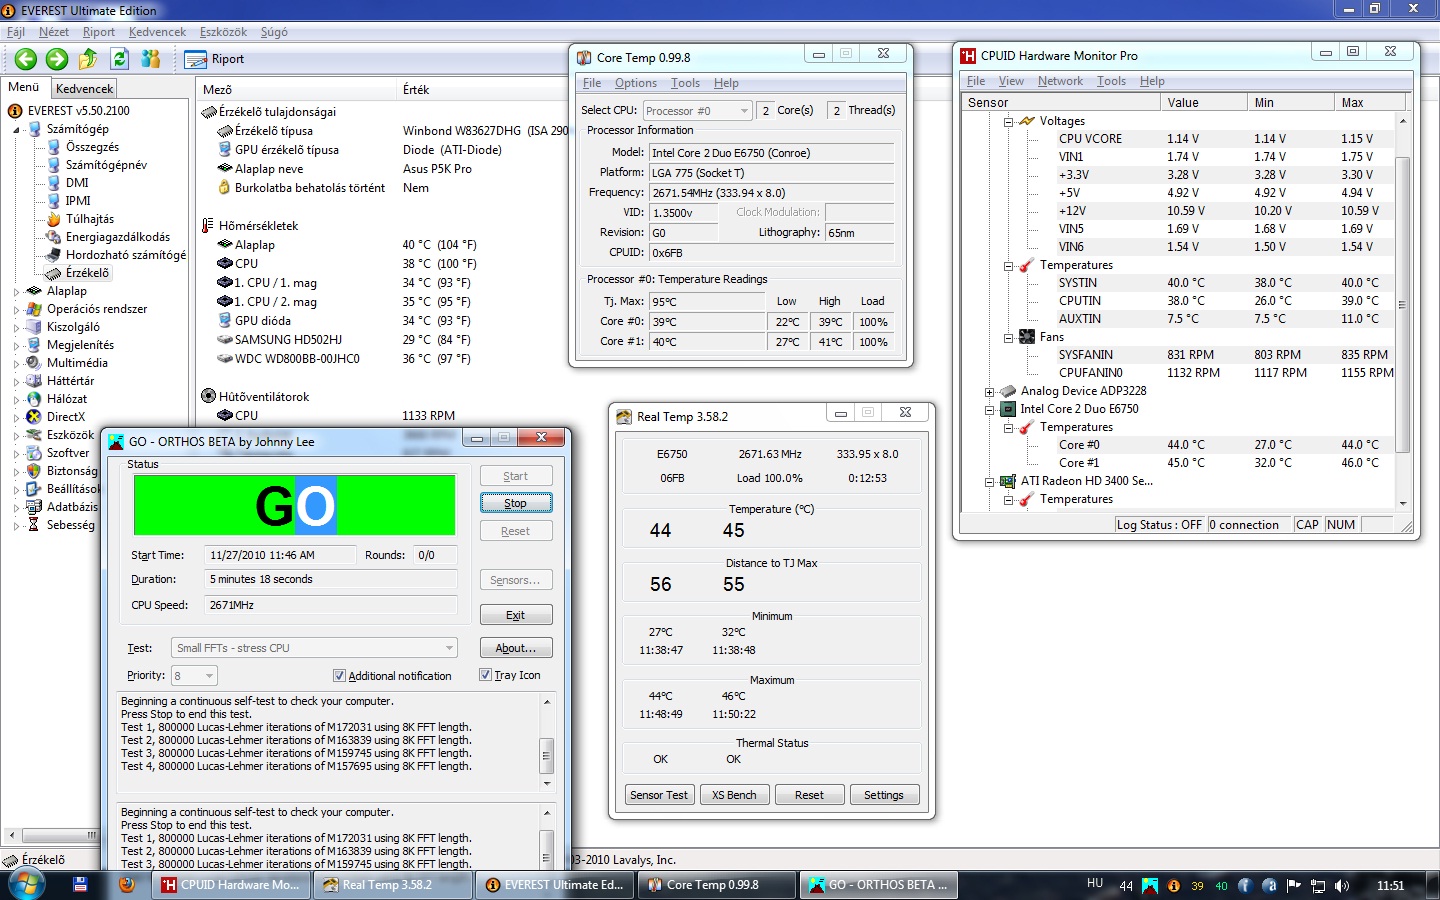Click the Exit button in ORTHOS
The width and height of the screenshot is (1440, 900).
click(515, 615)
